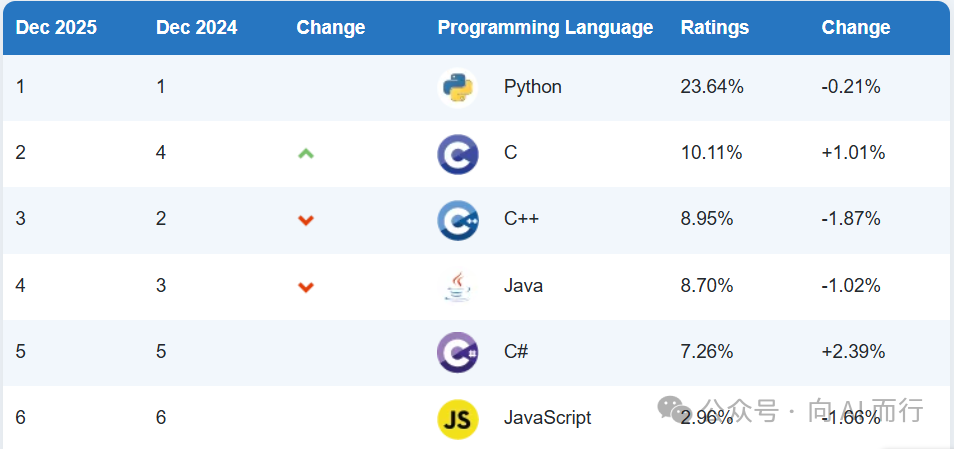Click the +2.39% change for C#
Image resolution: width=954 pixels, height=449 pixels.
pos(853,352)
